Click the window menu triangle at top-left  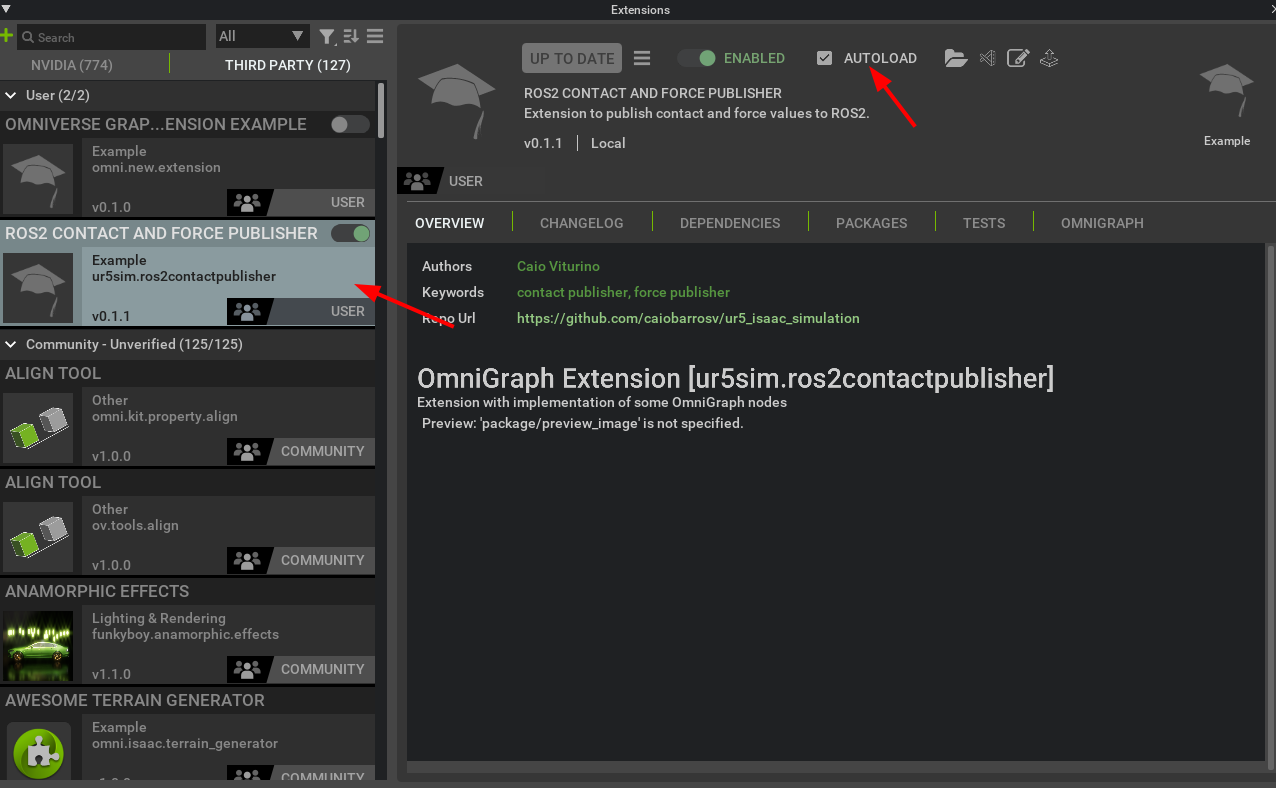[7, 9]
